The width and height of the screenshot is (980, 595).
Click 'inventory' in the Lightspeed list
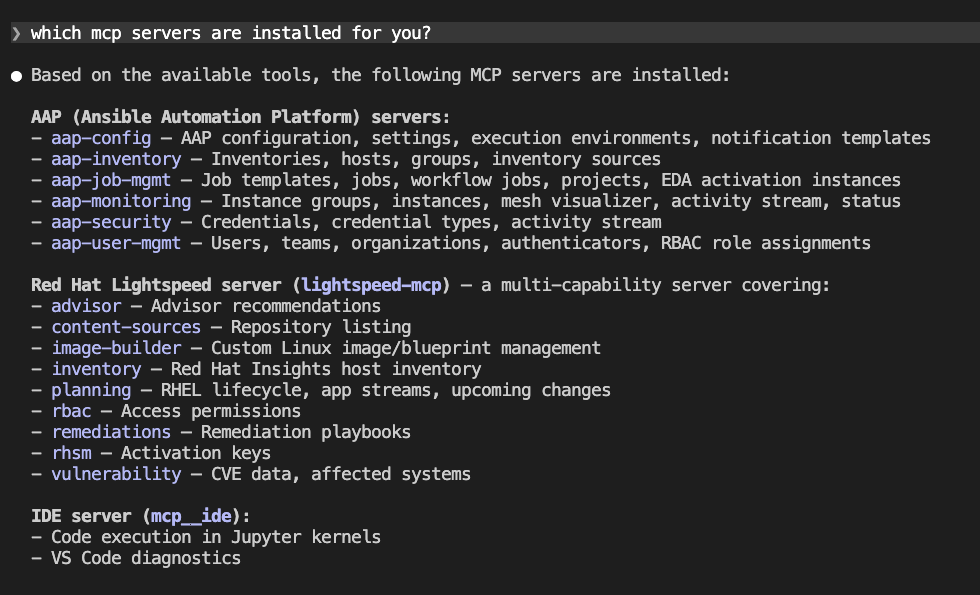tap(96, 369)
